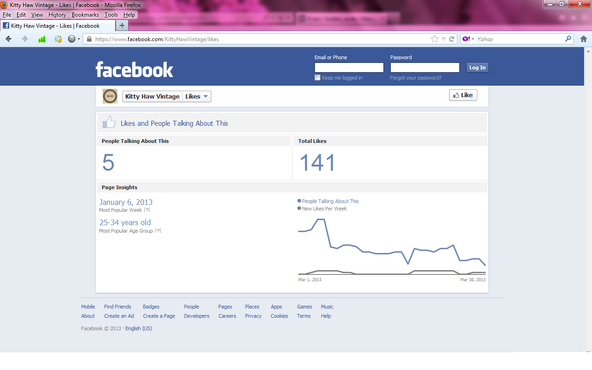The height and width of the screenshot is (370, 592).
Task: Open the History menu
Action: click(x=57, y=15)
